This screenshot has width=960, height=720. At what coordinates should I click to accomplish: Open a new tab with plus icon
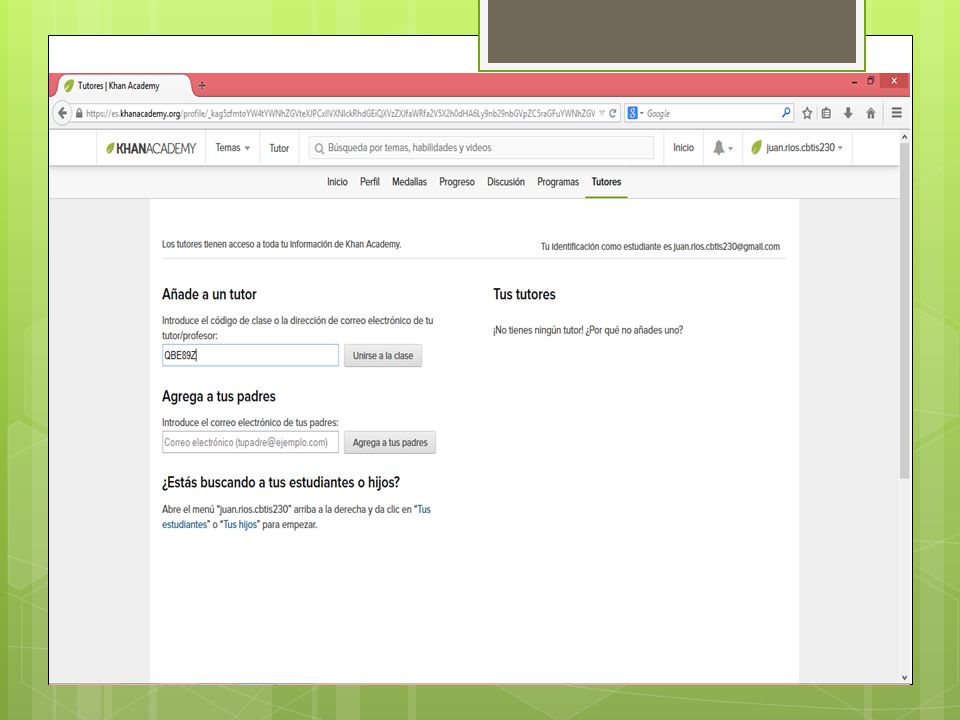pos(202,86)
